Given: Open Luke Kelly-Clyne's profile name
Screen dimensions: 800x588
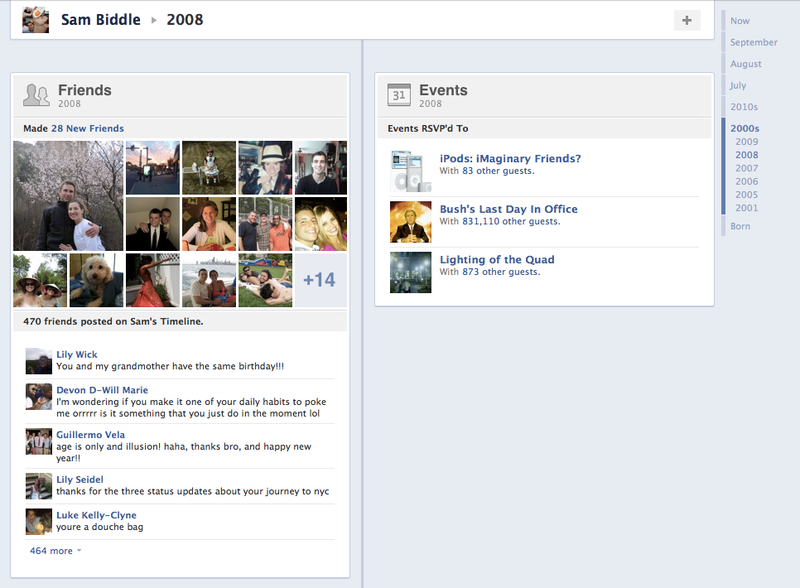Looking at the screenshot, I should point(96,516).
